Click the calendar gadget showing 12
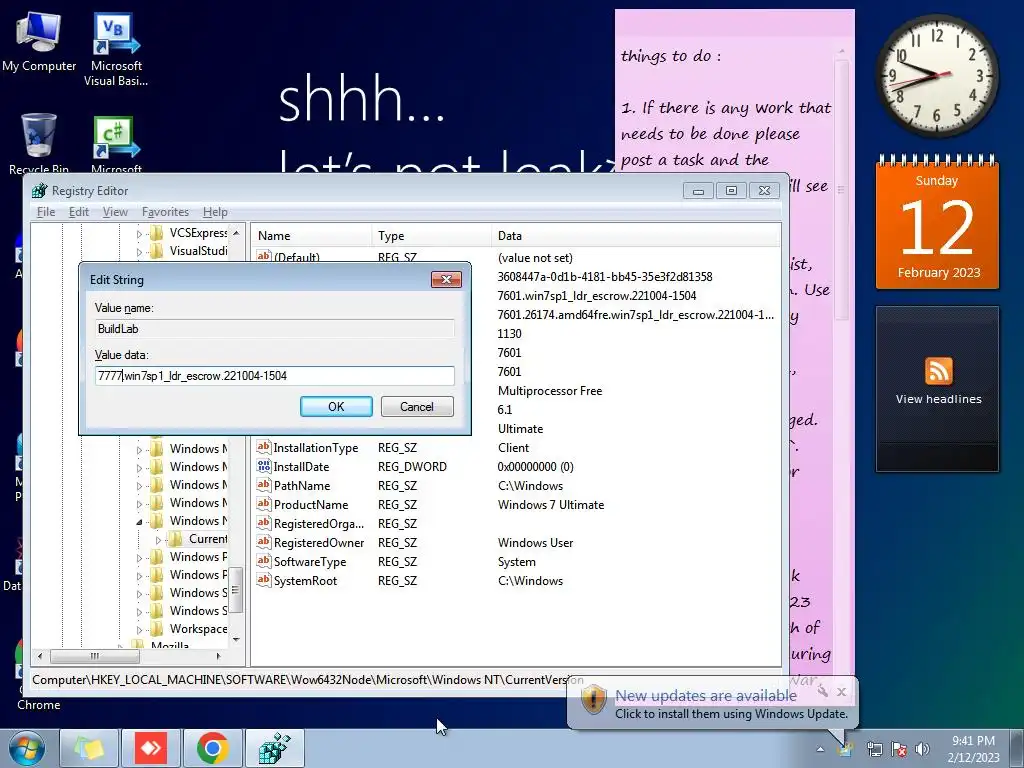The height and width of the screenshot is (768, 1024). (x=937, y=223)
